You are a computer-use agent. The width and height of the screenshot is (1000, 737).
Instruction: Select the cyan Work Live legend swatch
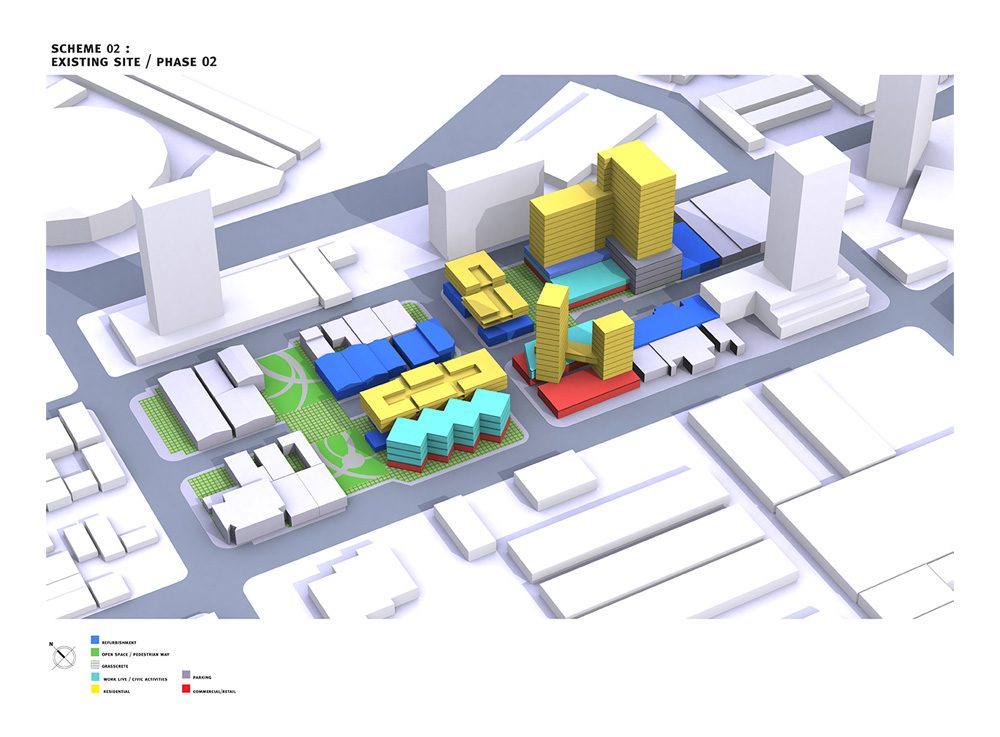tap(95, 678)
